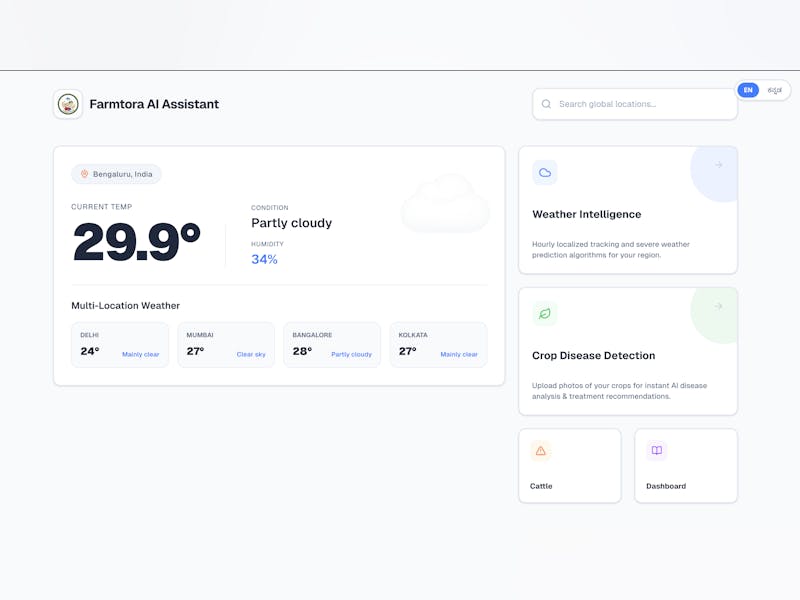Switch language to Kannada
Image resolution: width=800 pixels, height=600 pixels.
[x=774, y=90]
